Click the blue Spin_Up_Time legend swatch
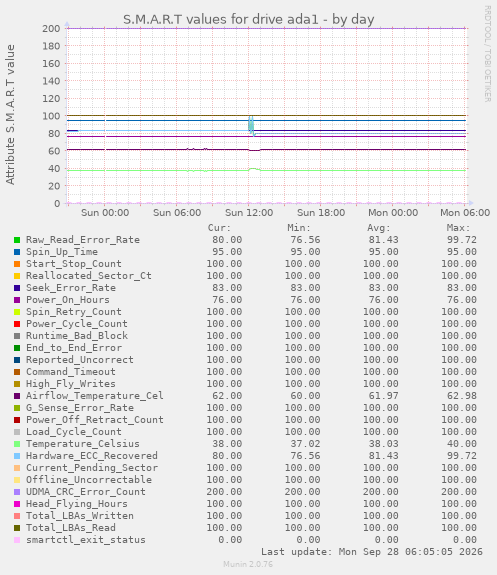The image size is (497, 575). click(17, 252)
